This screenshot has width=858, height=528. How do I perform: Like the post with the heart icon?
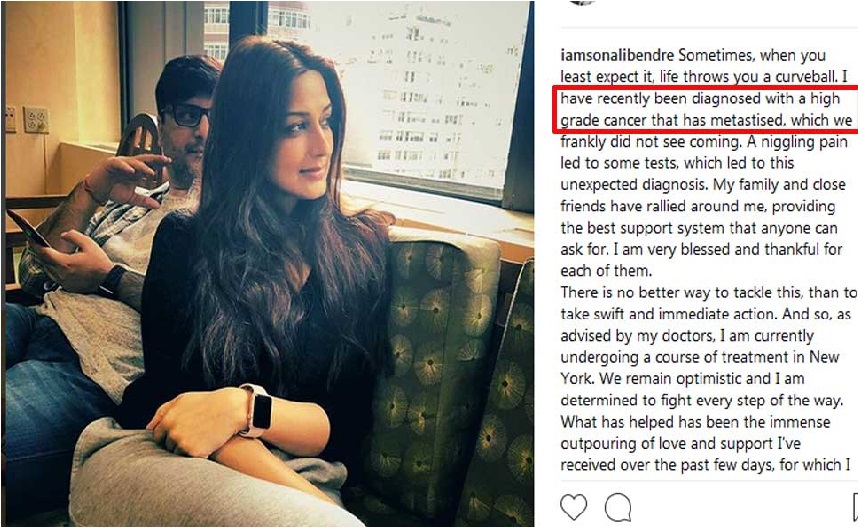click(x=573, y=507)
